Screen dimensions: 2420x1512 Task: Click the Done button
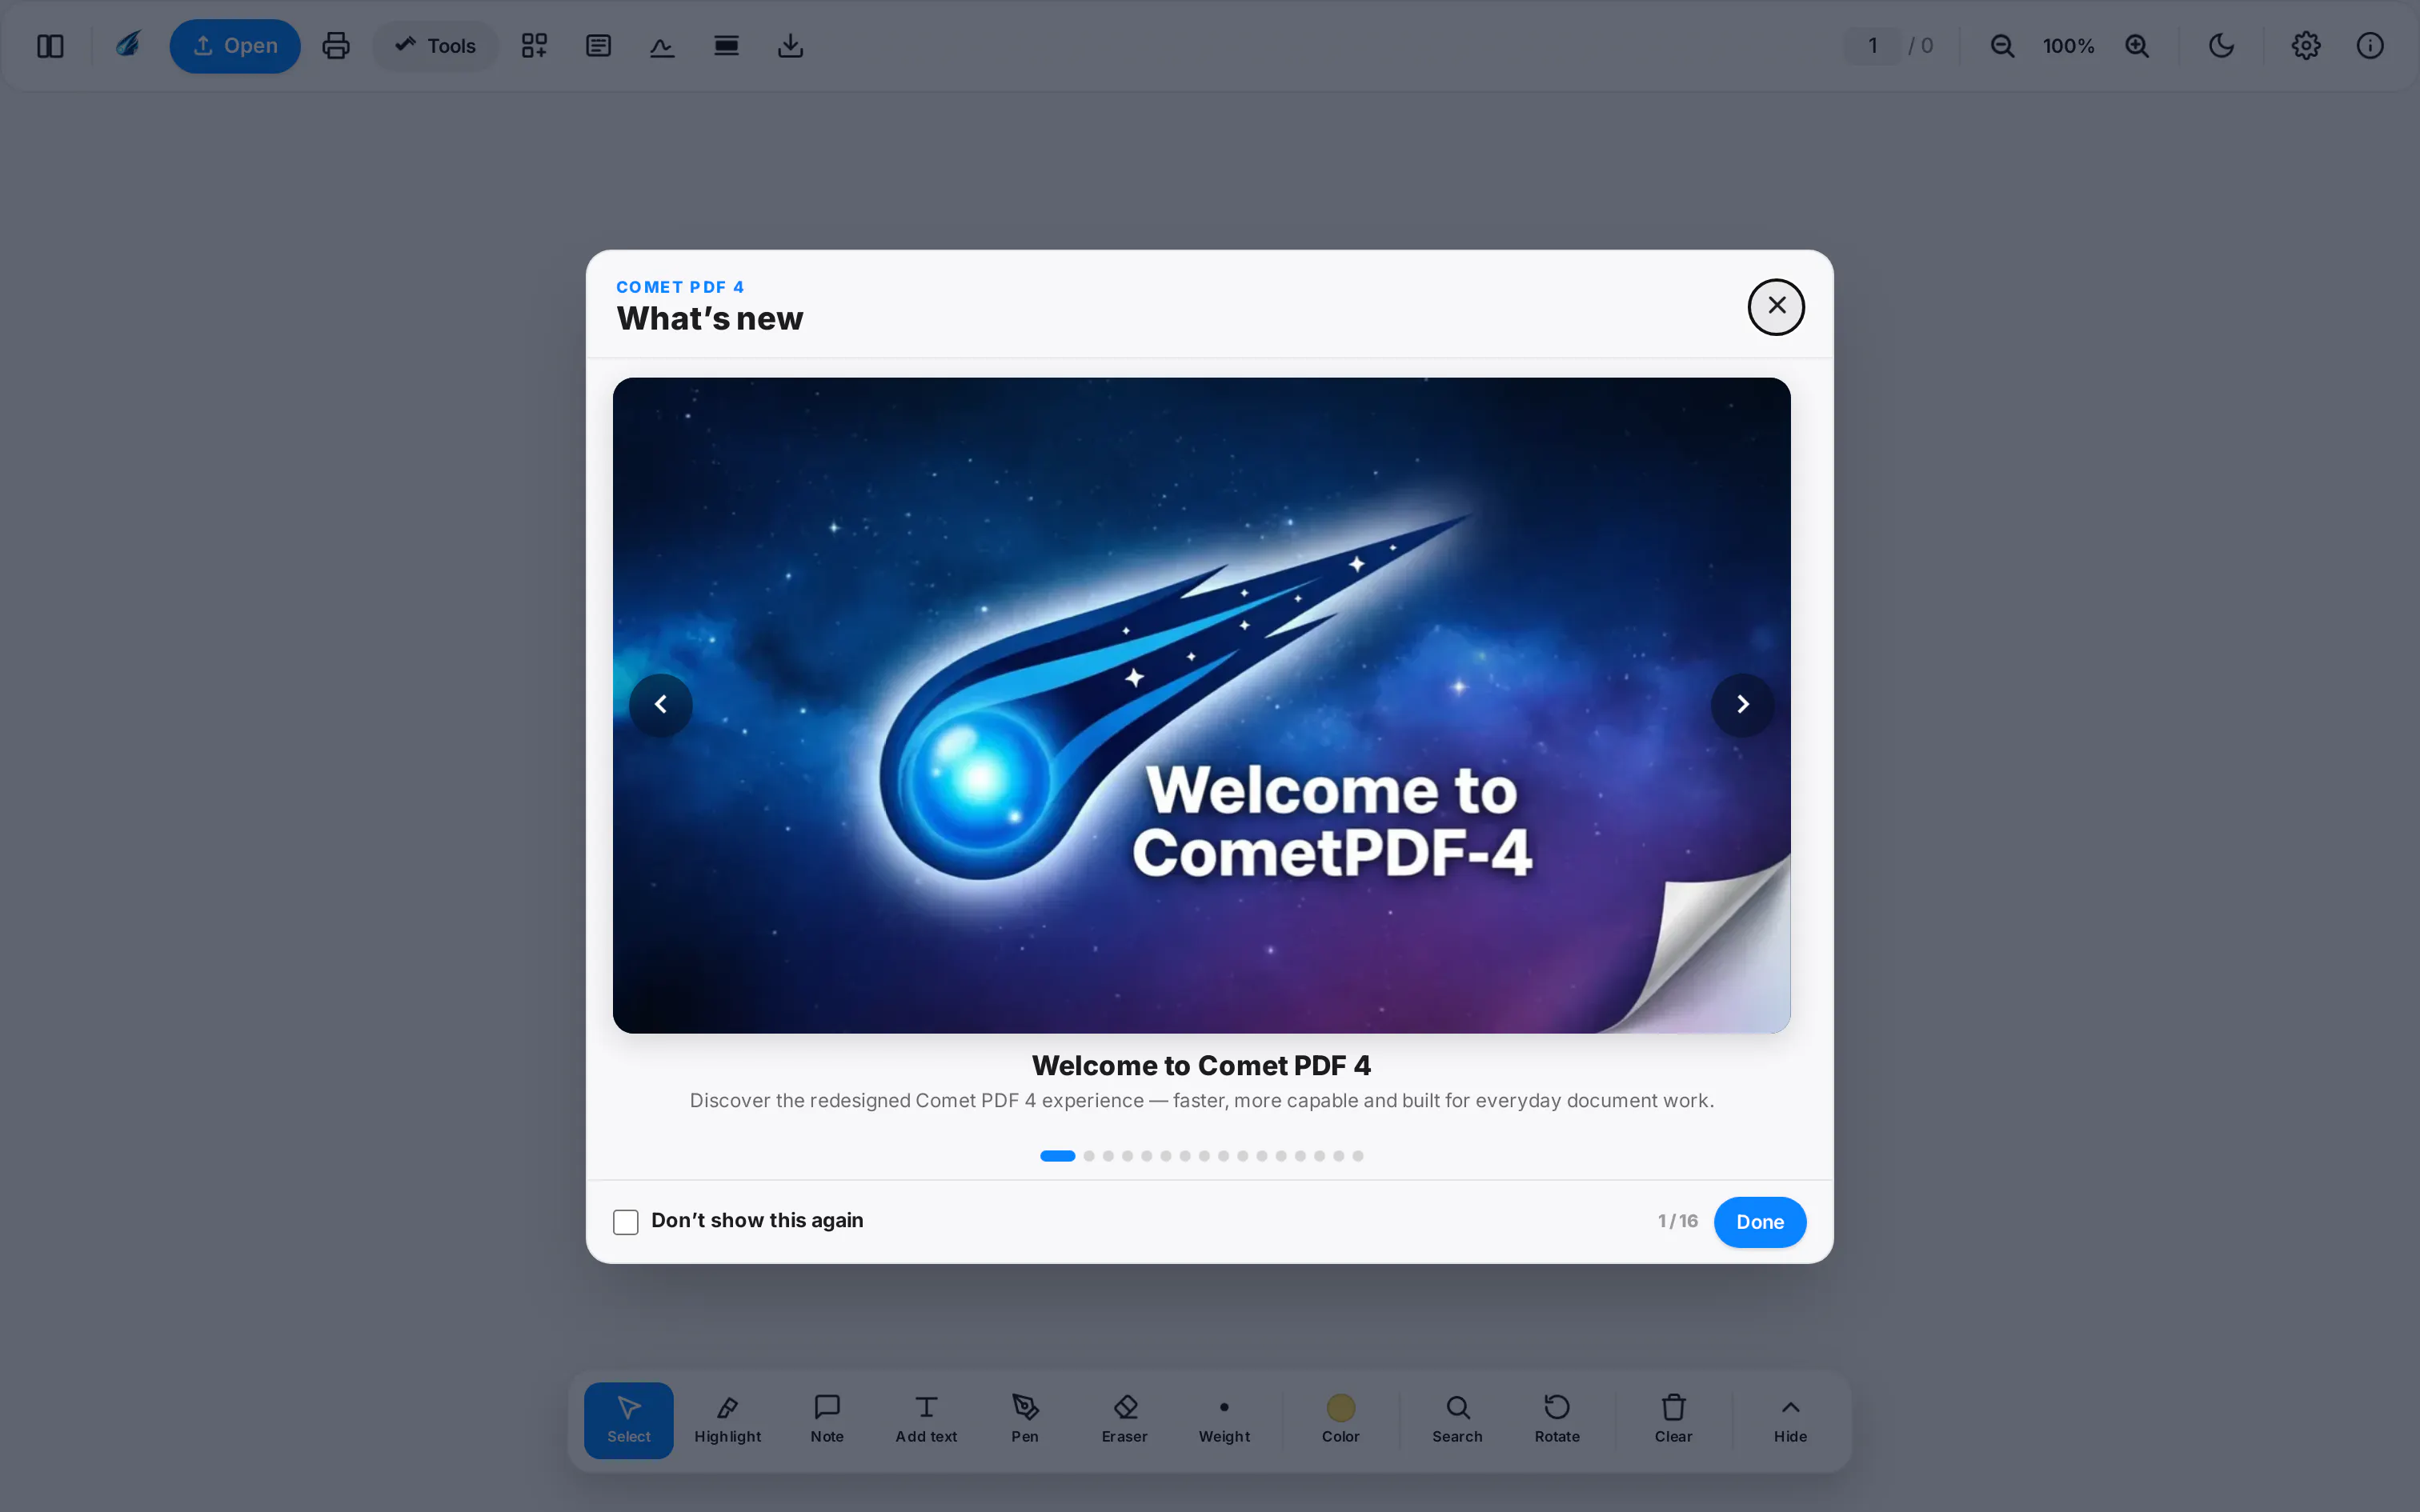[x=1760, y=1222]
